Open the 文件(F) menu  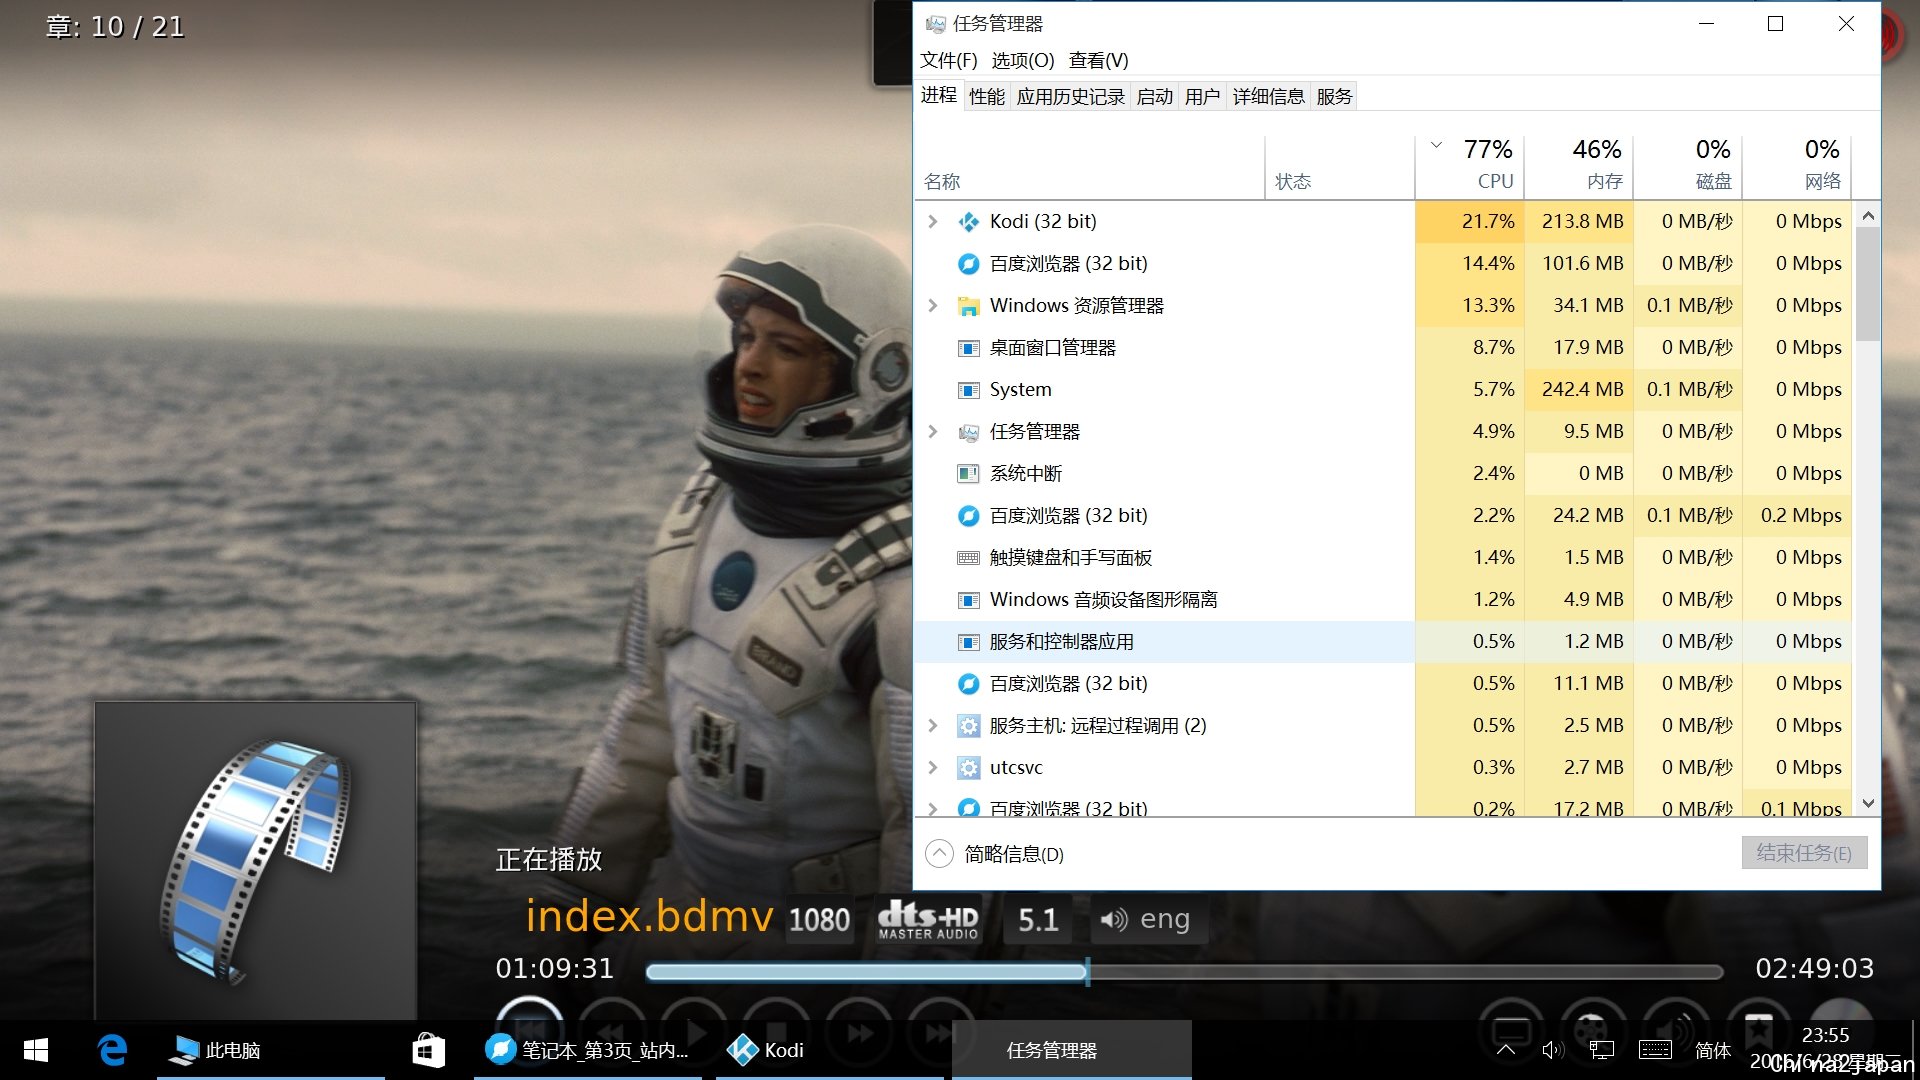tap(948, 60)
